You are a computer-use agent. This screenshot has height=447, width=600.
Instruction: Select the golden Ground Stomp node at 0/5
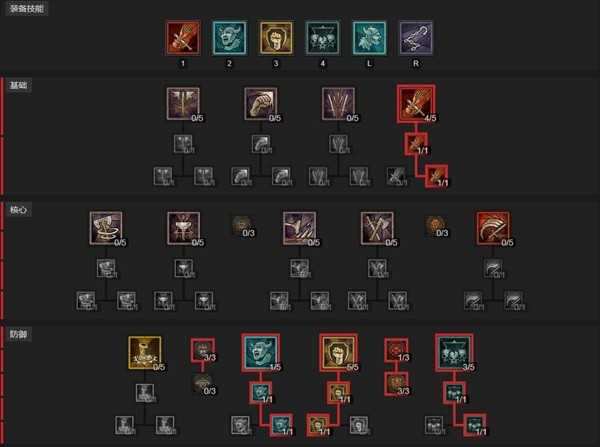145,352
